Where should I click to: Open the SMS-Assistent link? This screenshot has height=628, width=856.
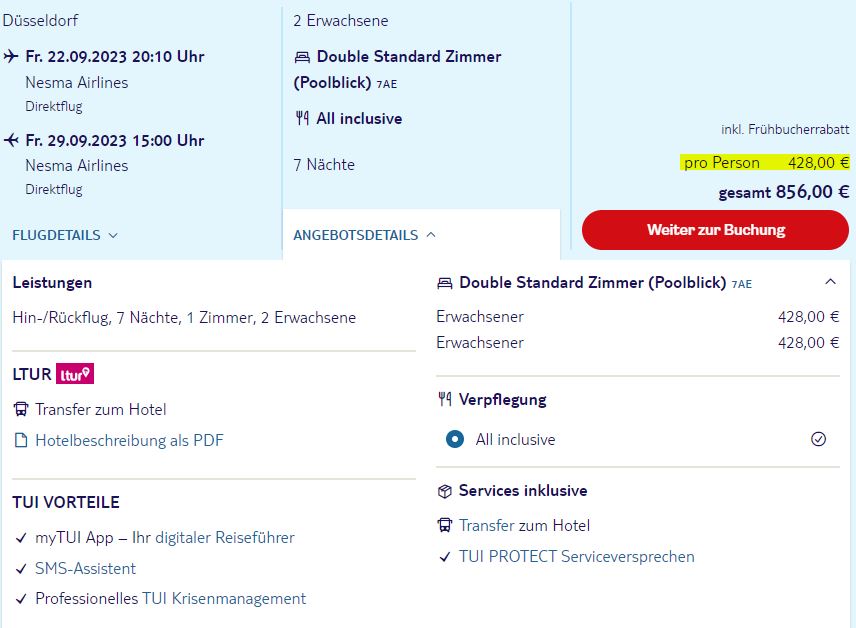85,568
